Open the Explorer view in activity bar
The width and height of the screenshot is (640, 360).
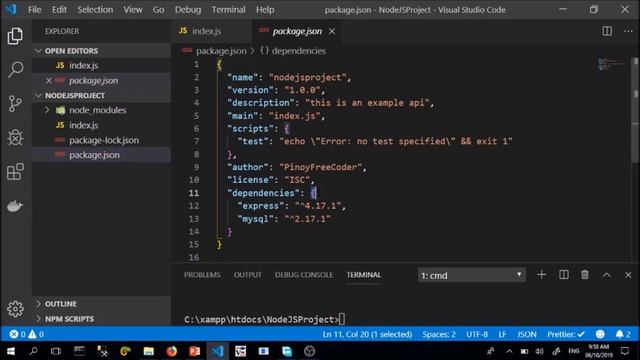tap(15, 36)
